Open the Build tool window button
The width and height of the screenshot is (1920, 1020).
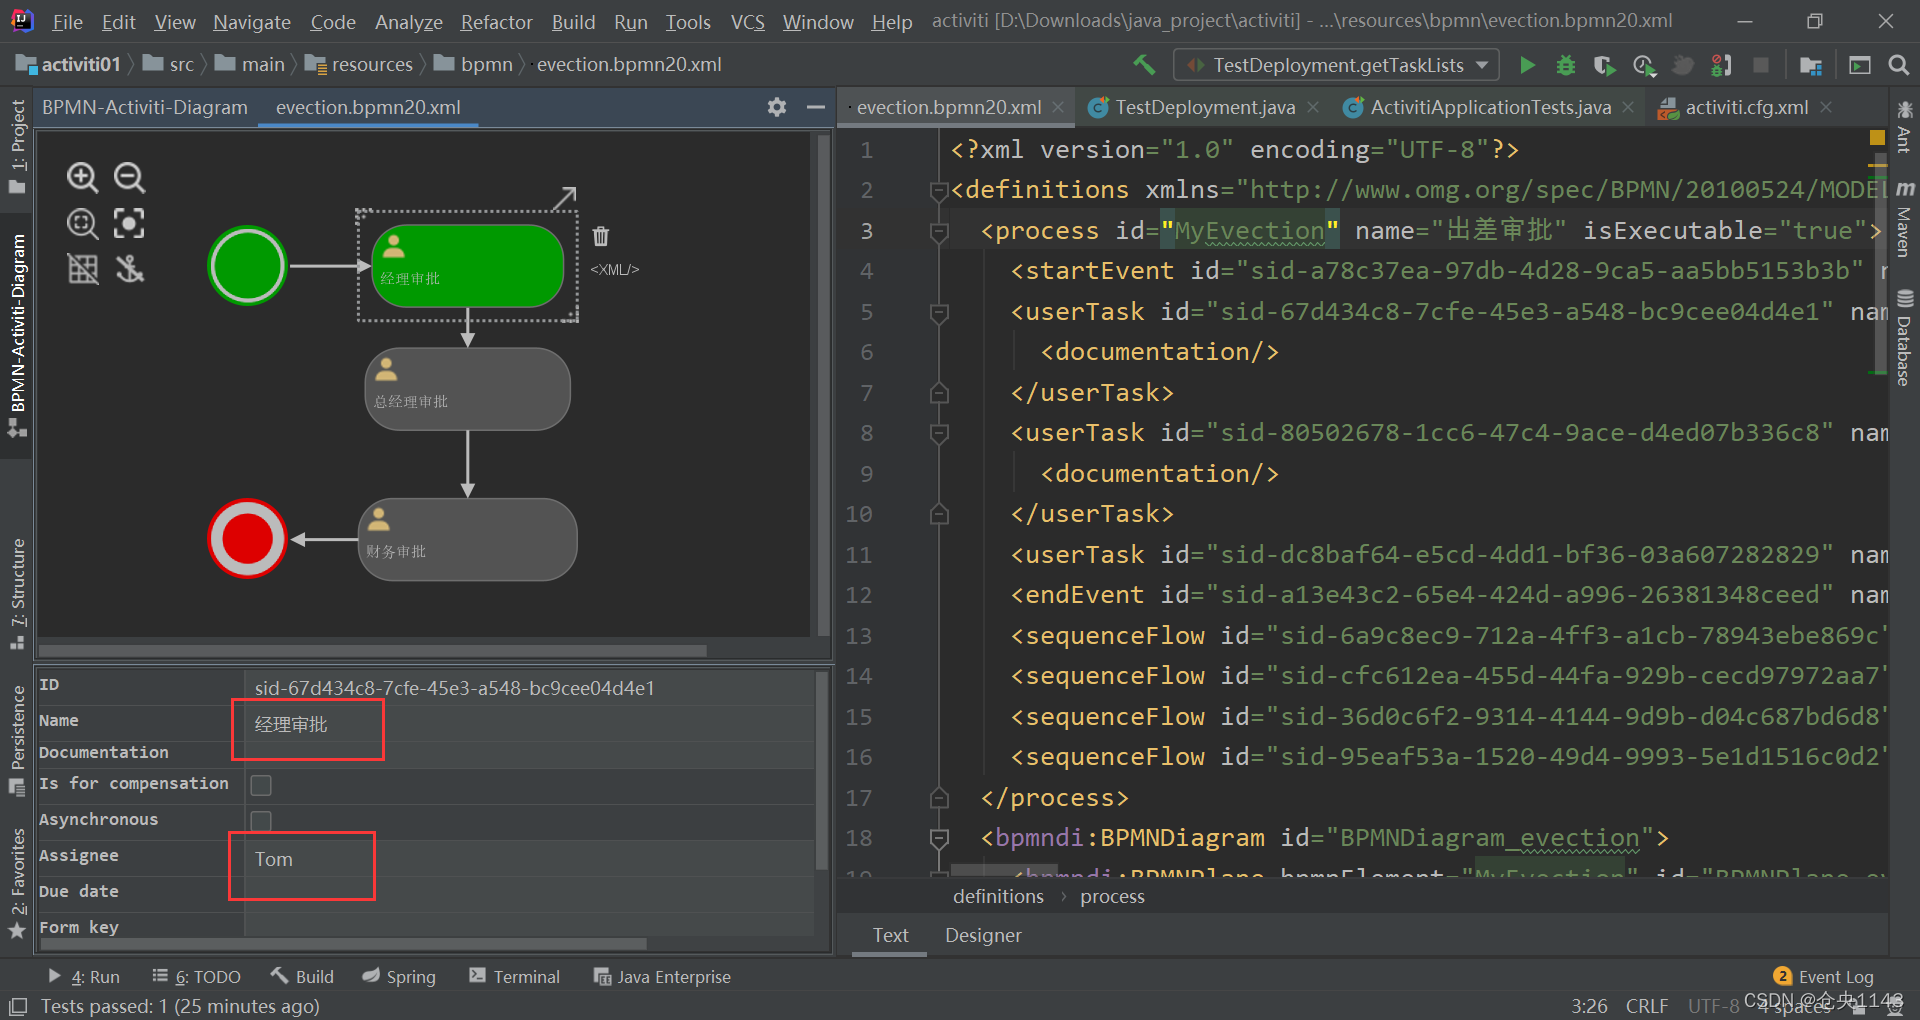point(302,977)
